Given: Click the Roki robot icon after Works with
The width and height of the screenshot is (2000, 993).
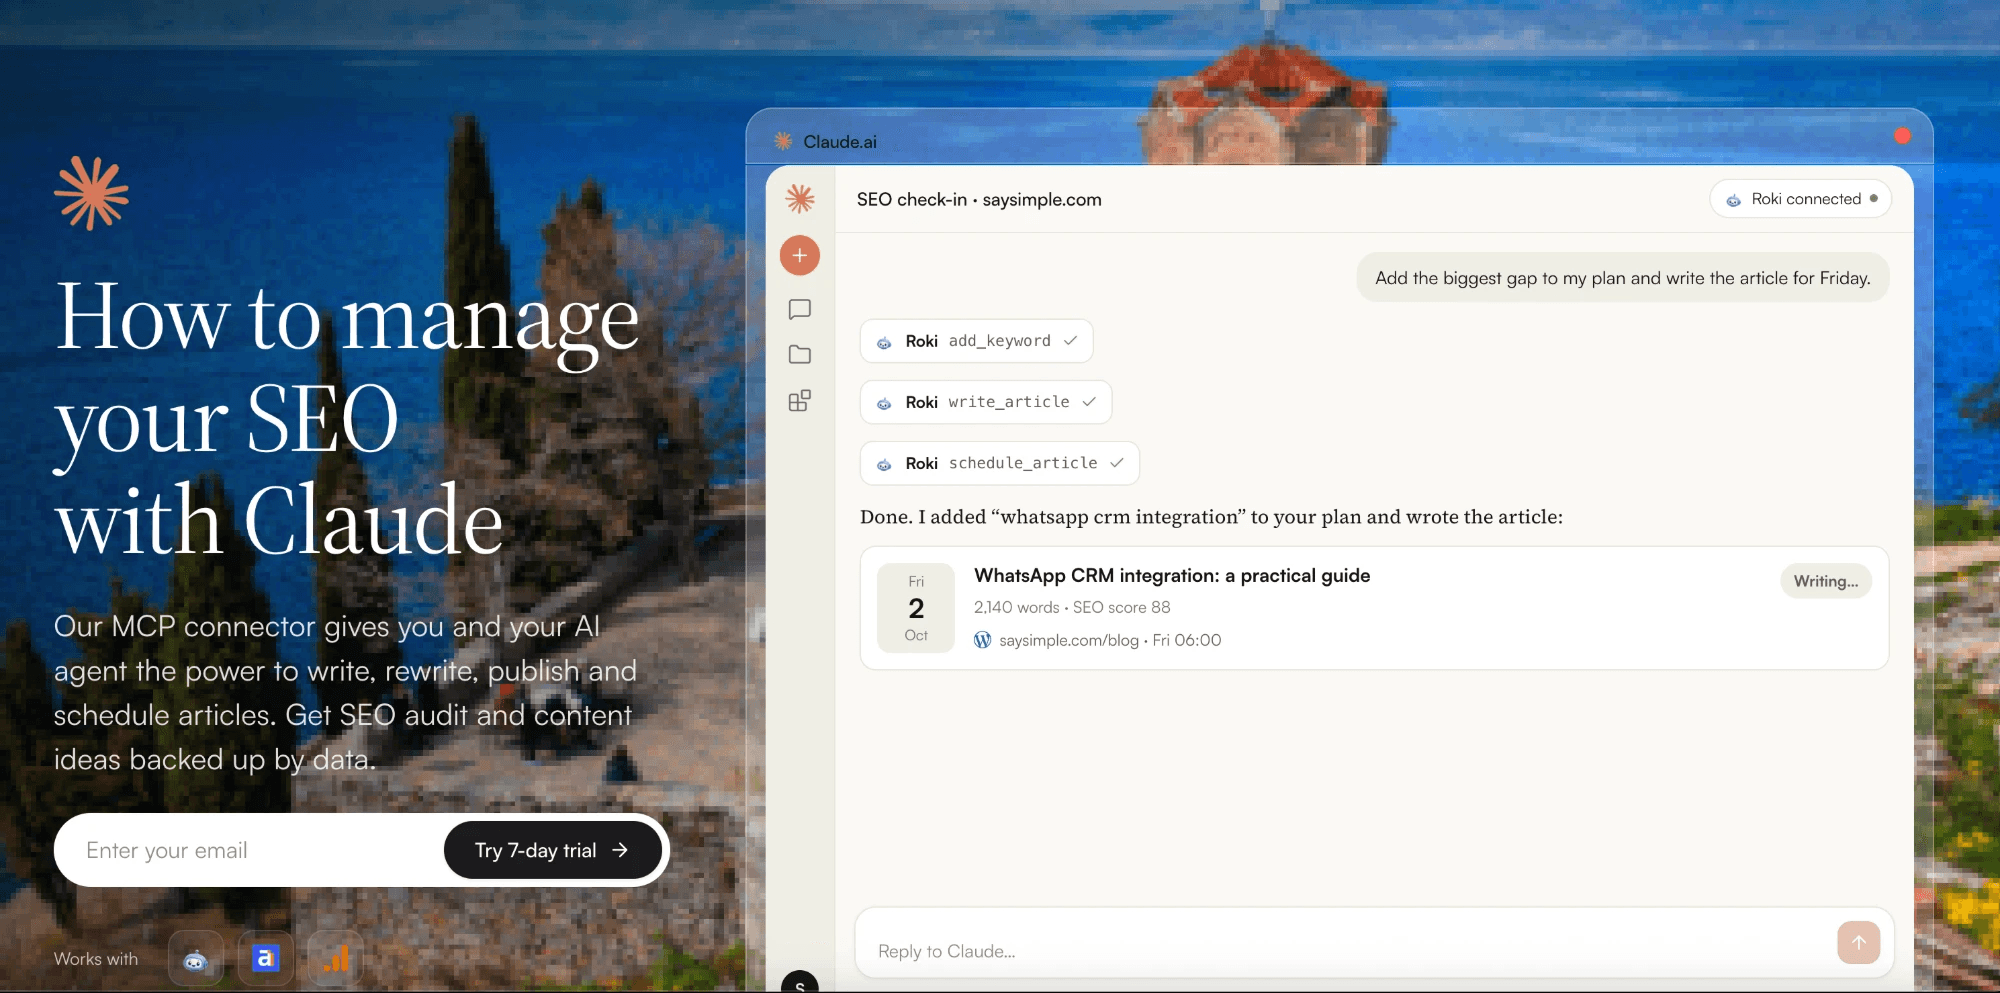Looking at the screenshot, I should tap(195, 960).
